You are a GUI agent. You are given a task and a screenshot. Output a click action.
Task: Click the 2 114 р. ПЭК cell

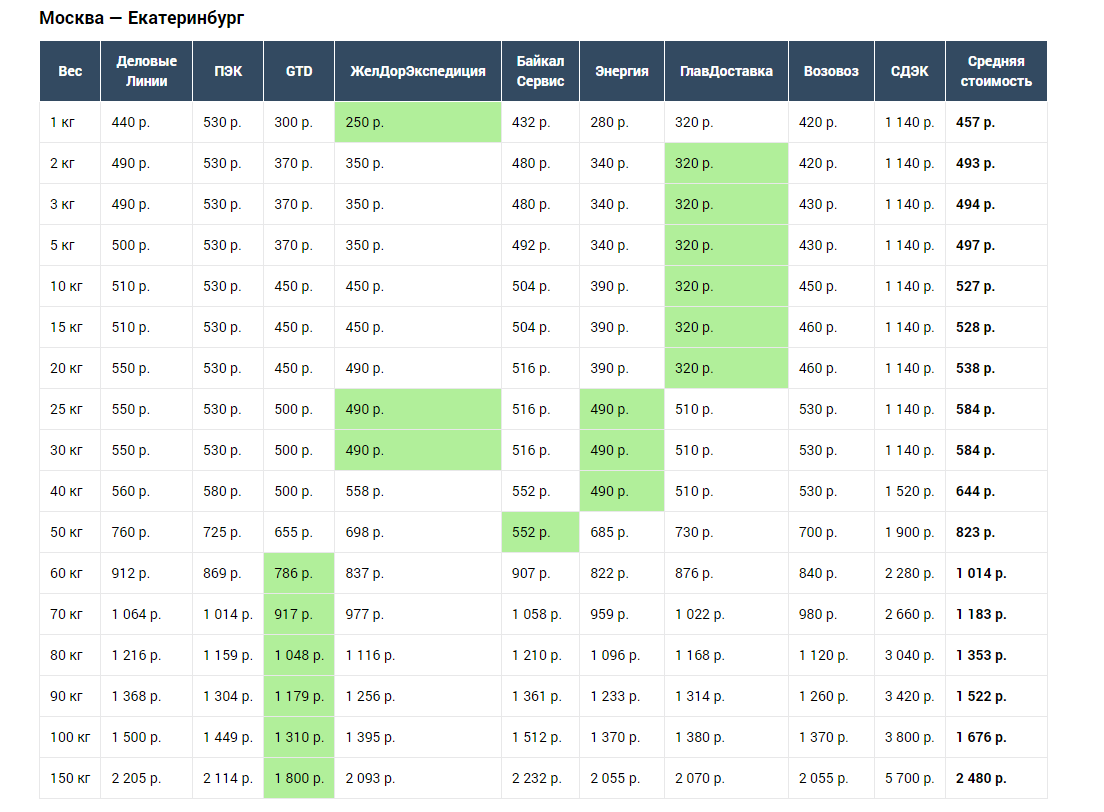click(227, 778)
